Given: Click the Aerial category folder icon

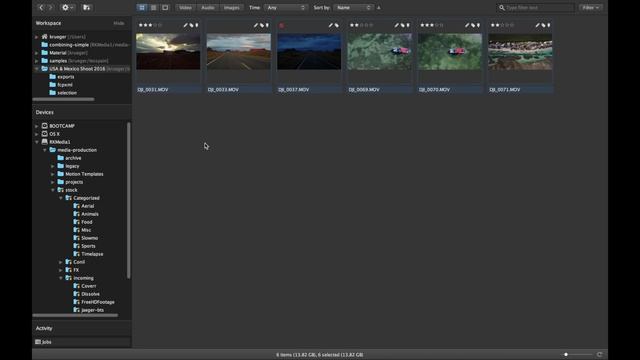Looking at the screenshot, I should tap(76, 206).
